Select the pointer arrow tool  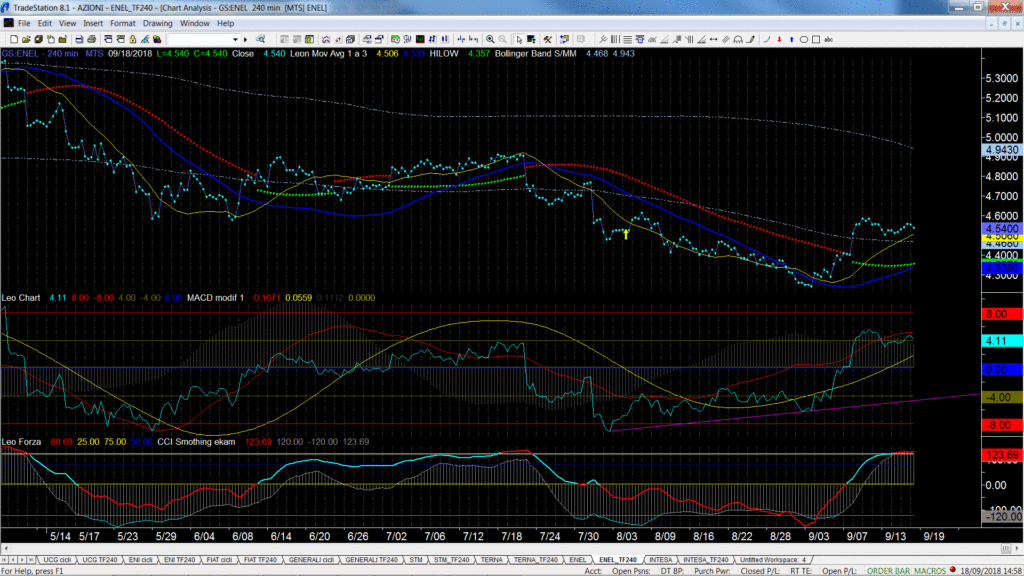point(519,39)
